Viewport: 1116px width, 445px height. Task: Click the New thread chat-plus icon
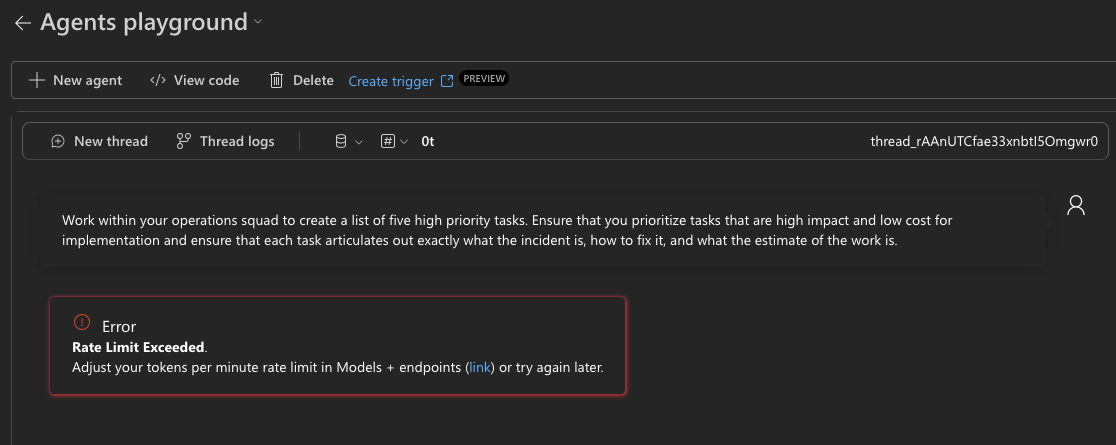click(58, 141)
